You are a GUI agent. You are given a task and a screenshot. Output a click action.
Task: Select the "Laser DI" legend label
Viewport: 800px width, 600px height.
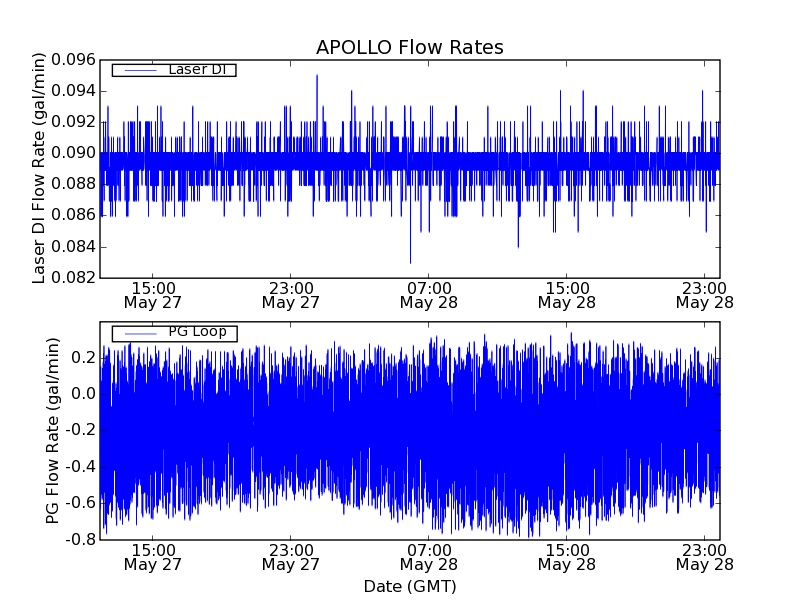(x=196, y=70)
